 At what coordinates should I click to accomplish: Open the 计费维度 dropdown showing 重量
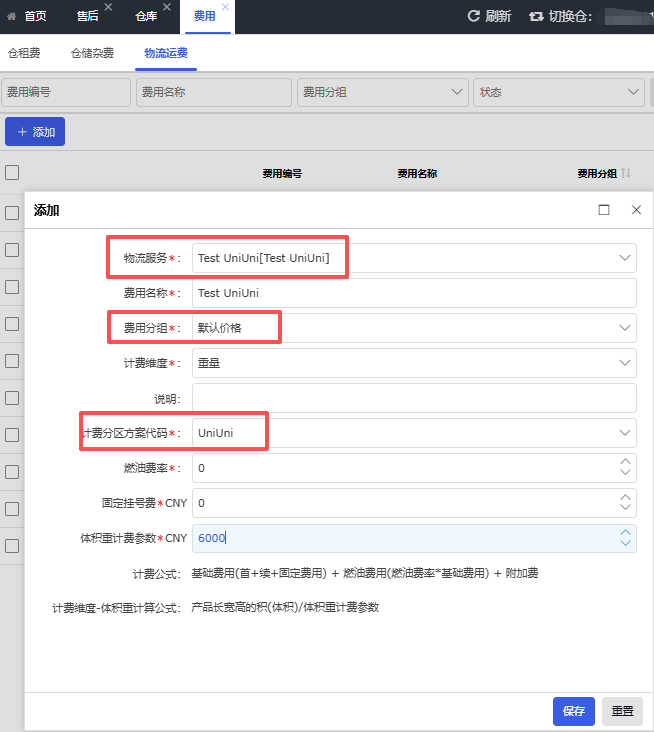[625, 362]
